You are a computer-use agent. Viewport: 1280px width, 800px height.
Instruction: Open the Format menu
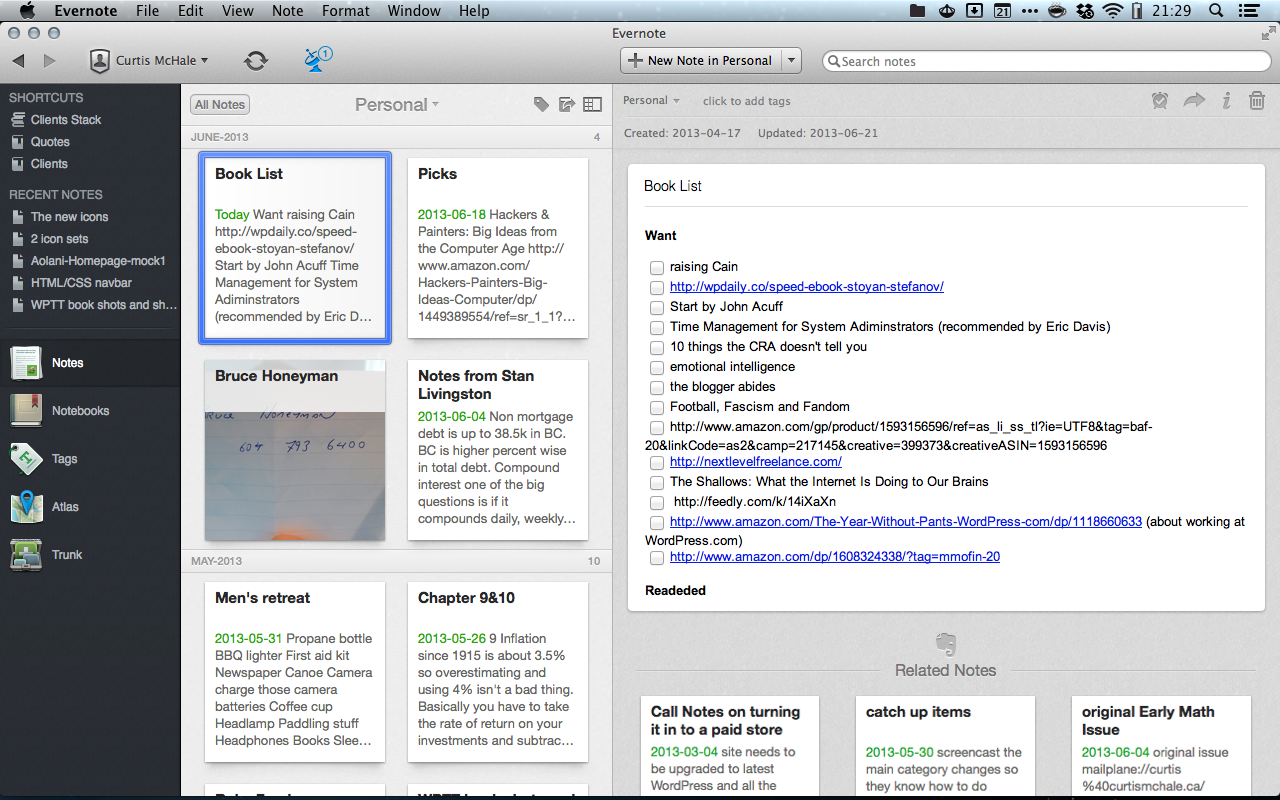(345, 10)
